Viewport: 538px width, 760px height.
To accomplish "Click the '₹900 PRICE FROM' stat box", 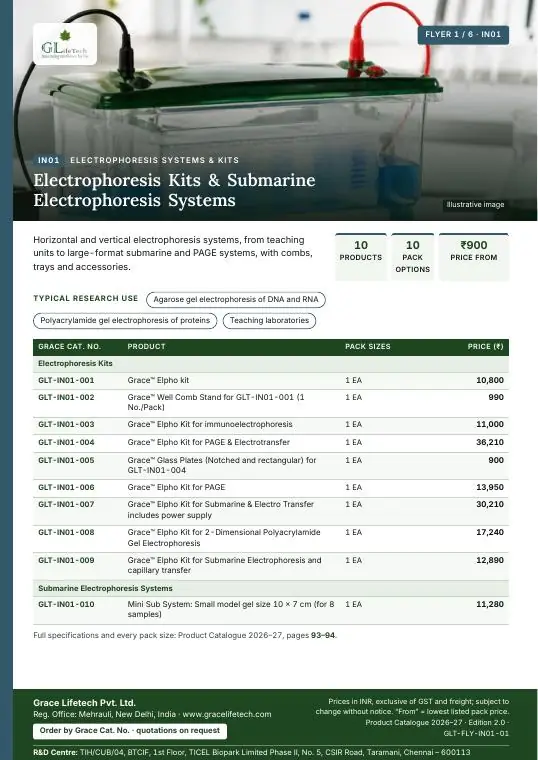I will (474, 257).
